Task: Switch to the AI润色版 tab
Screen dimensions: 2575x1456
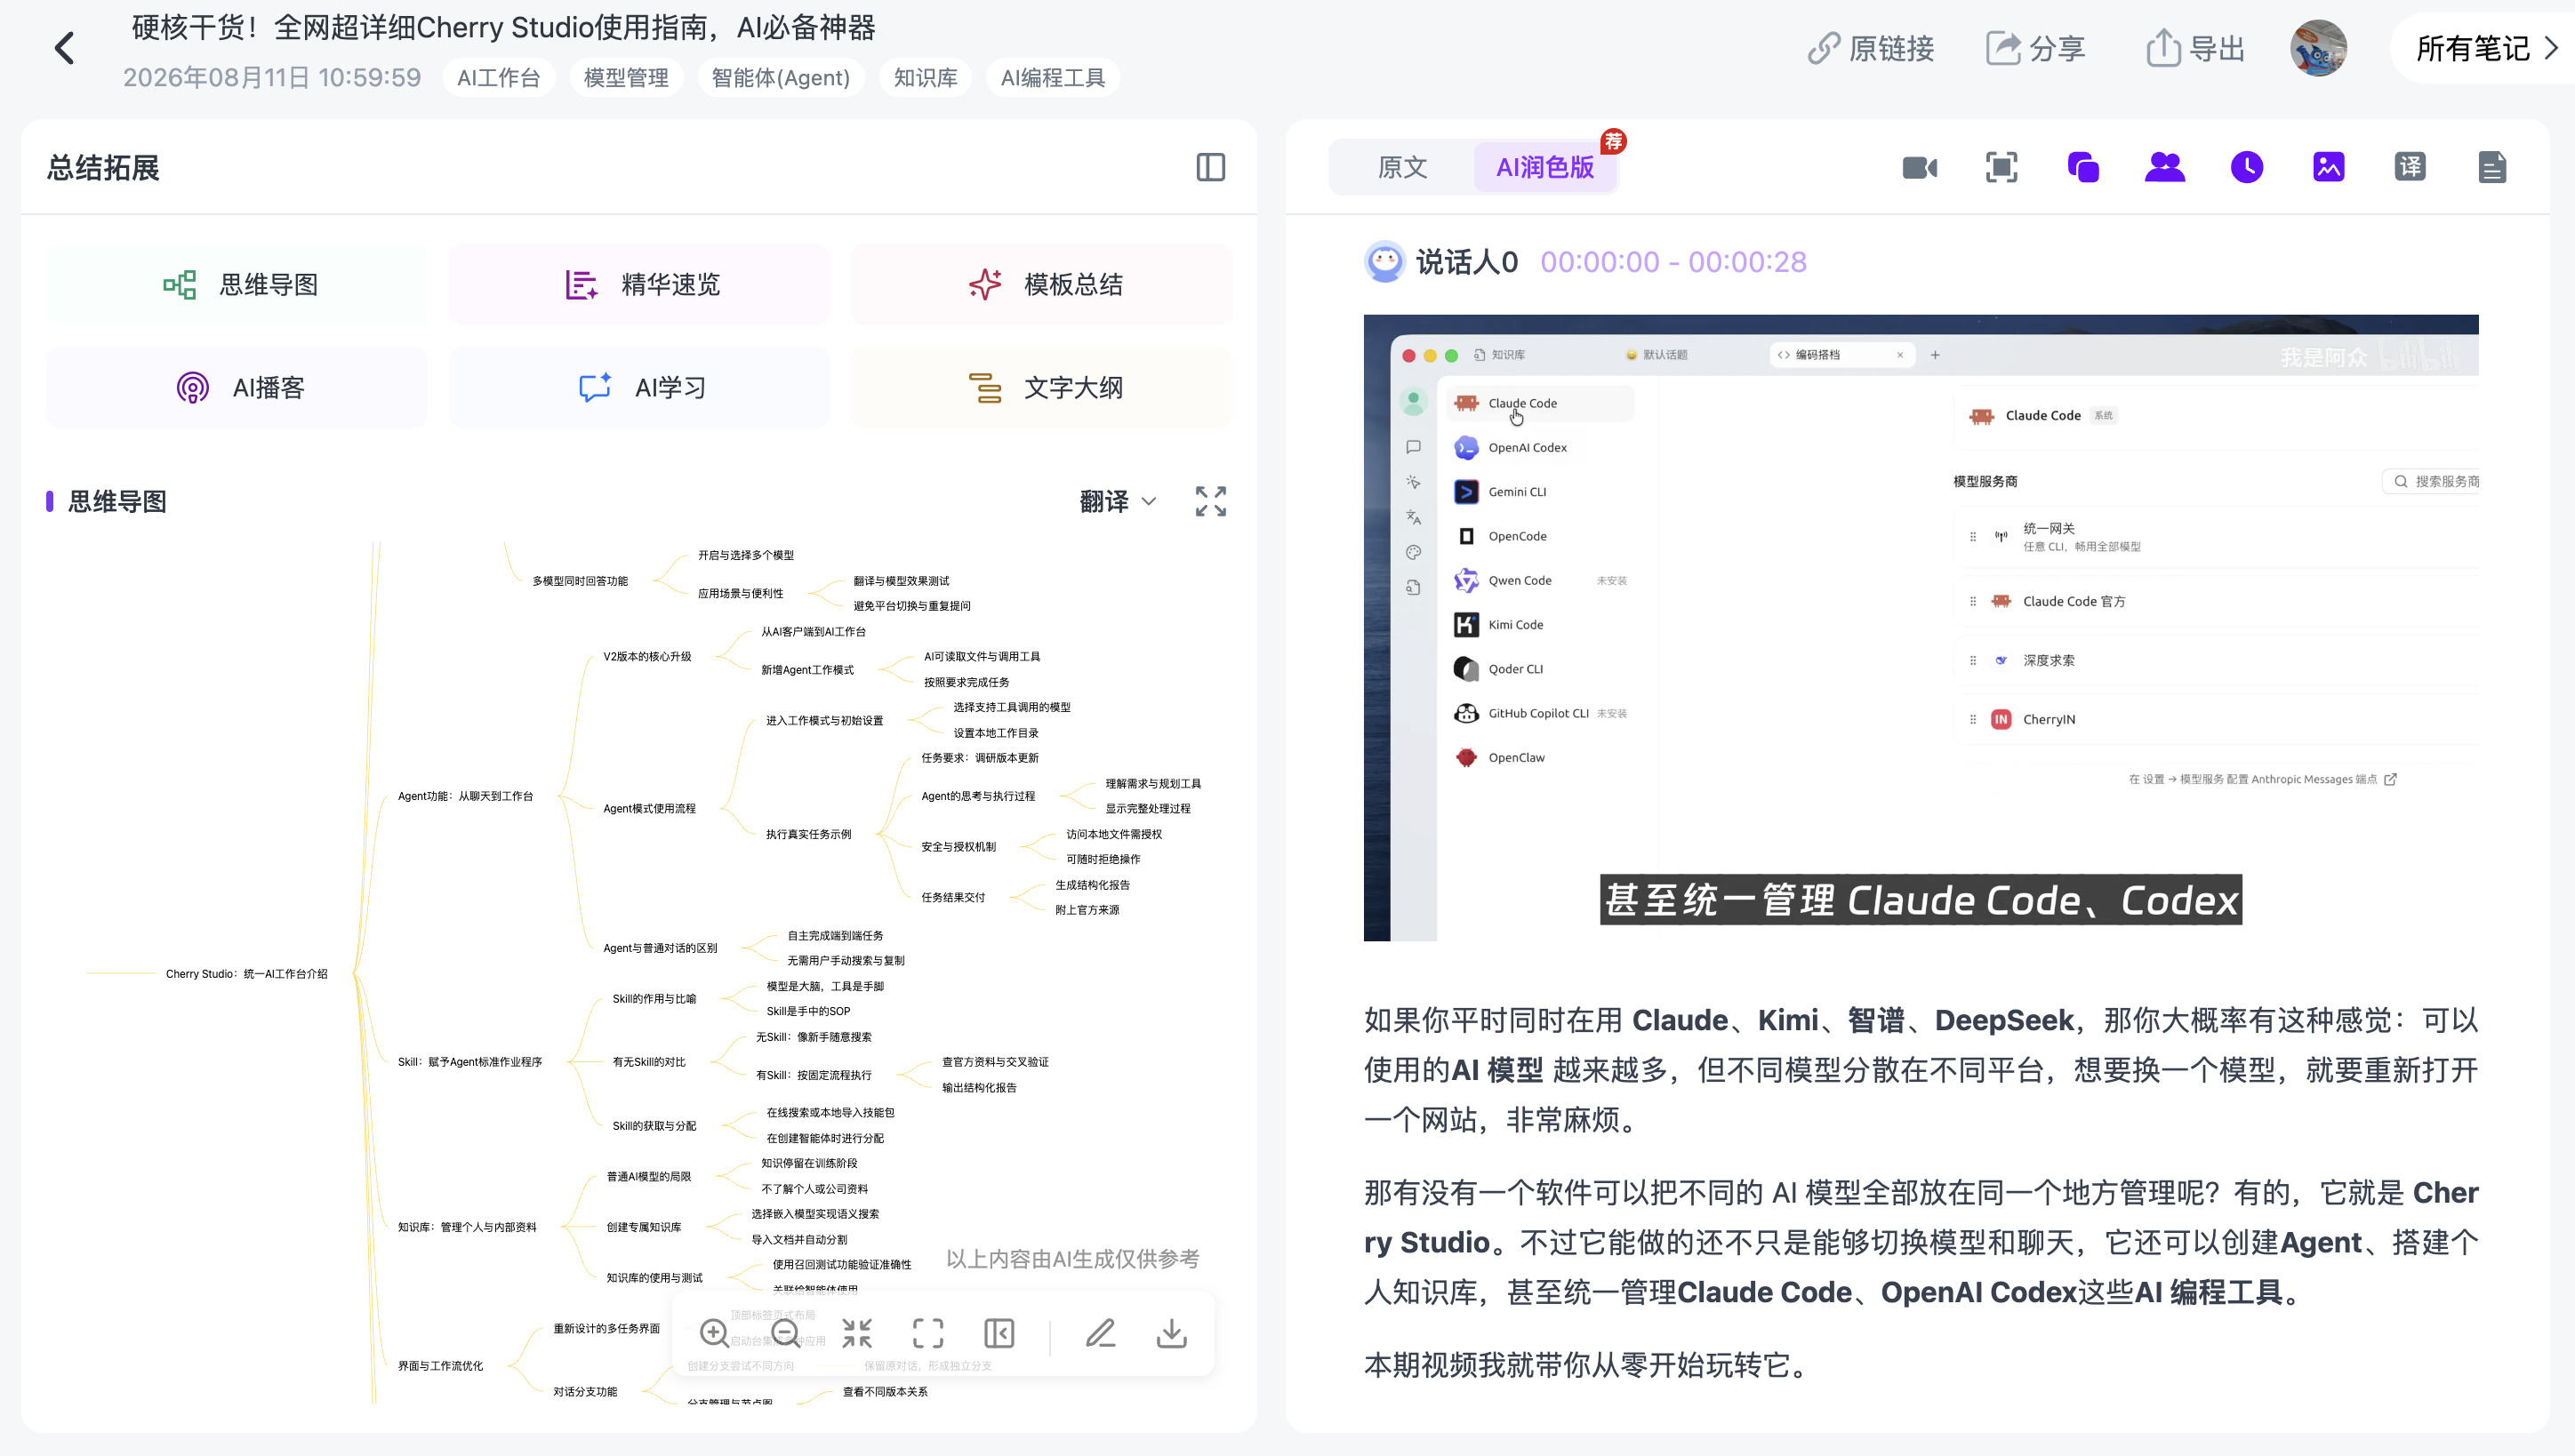Action: pyautogui.click(x=1545, y=167)
